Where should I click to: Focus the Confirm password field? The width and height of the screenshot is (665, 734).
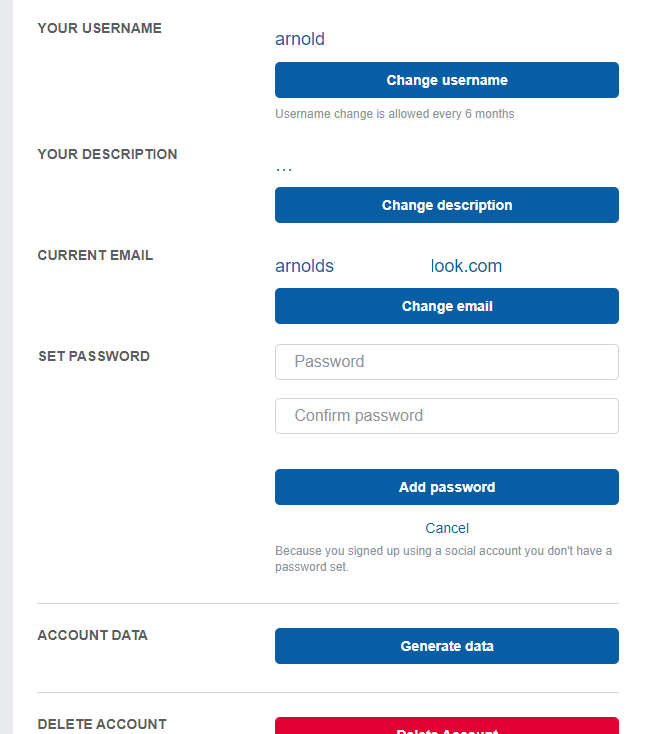[446, 416]
